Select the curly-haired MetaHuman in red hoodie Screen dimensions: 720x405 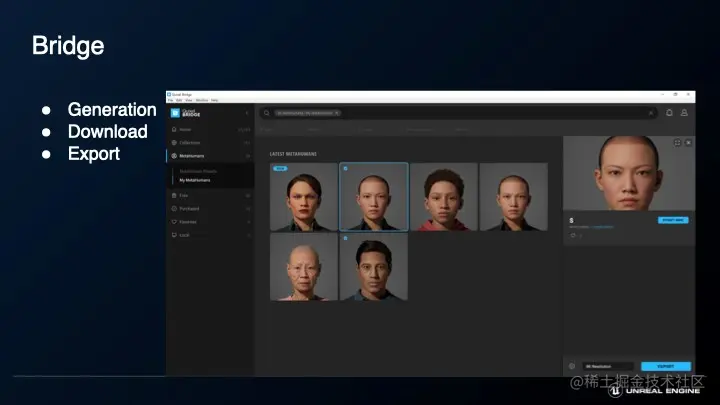(444, 197)
